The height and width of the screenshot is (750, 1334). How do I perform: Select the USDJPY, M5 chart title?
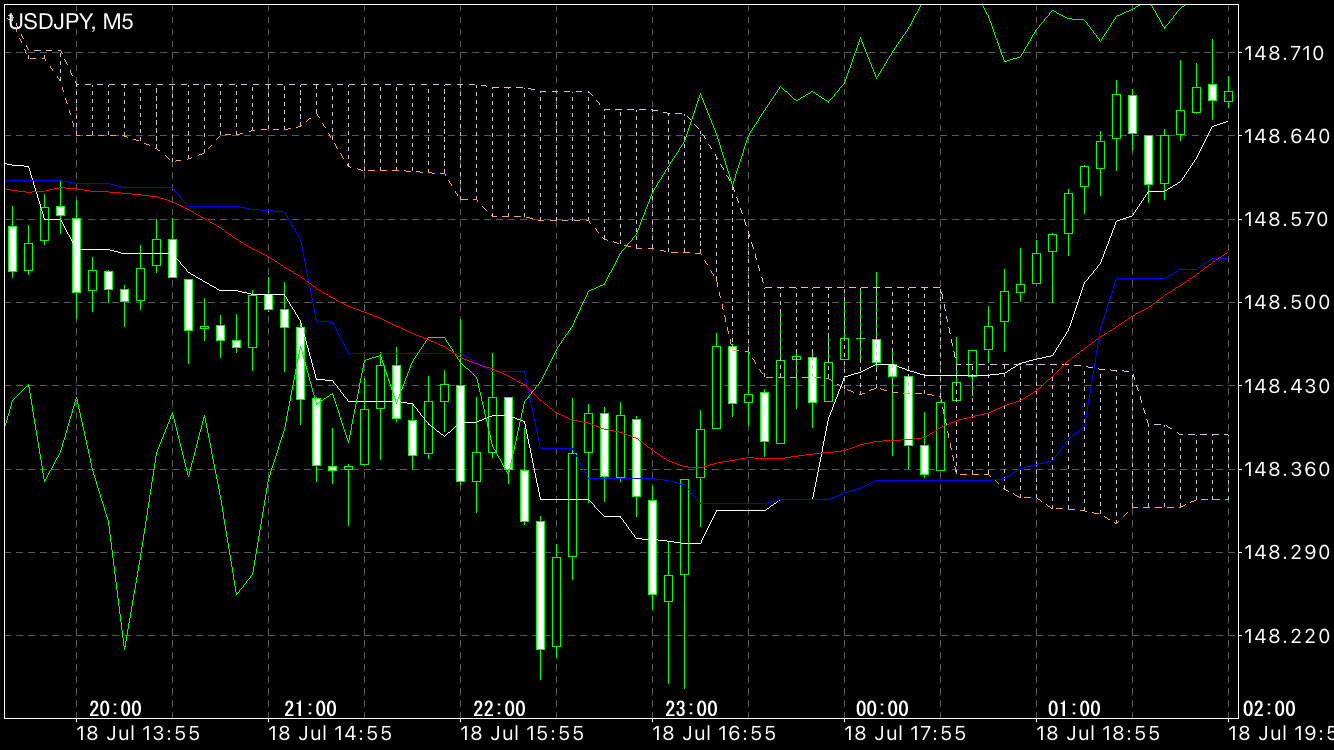point(70,23)
